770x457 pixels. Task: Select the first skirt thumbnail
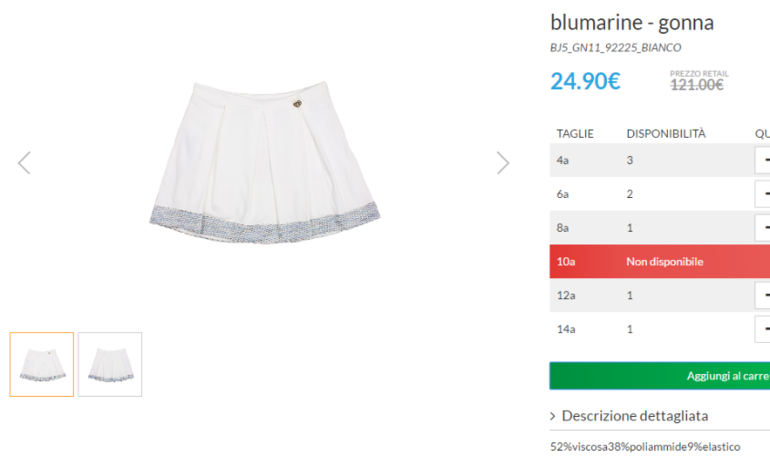[x=42, y=364]
